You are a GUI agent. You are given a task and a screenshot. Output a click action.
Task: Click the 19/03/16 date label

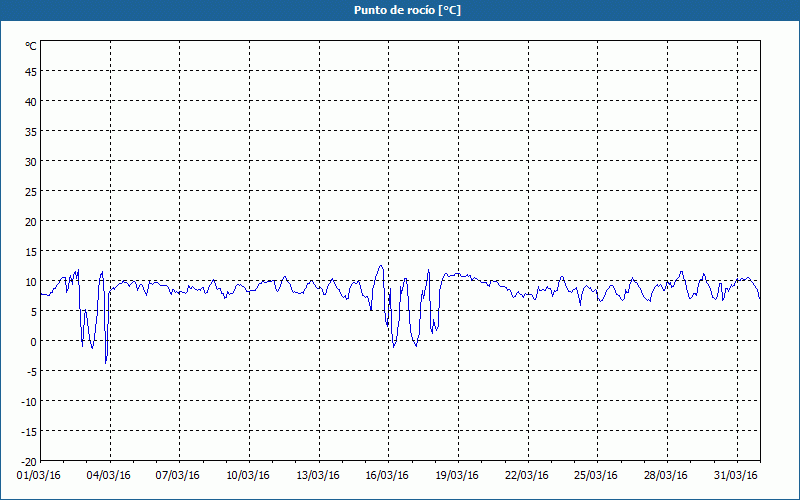point(457,476)
